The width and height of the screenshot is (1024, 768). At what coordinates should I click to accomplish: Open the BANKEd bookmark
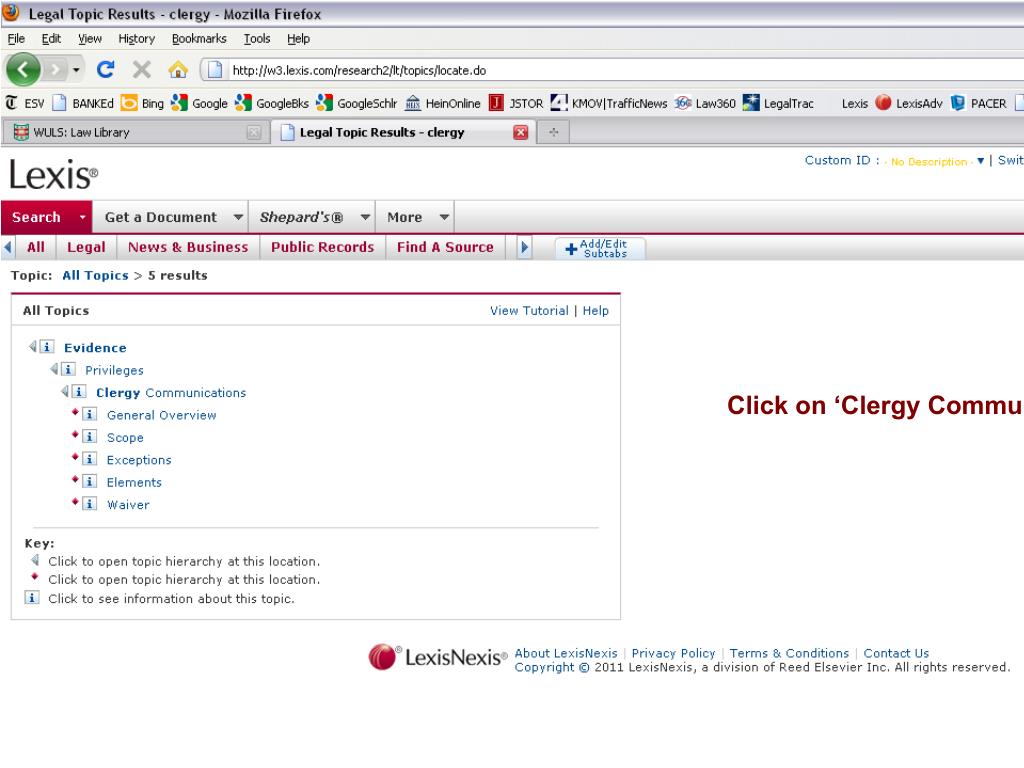click(83, 103)
